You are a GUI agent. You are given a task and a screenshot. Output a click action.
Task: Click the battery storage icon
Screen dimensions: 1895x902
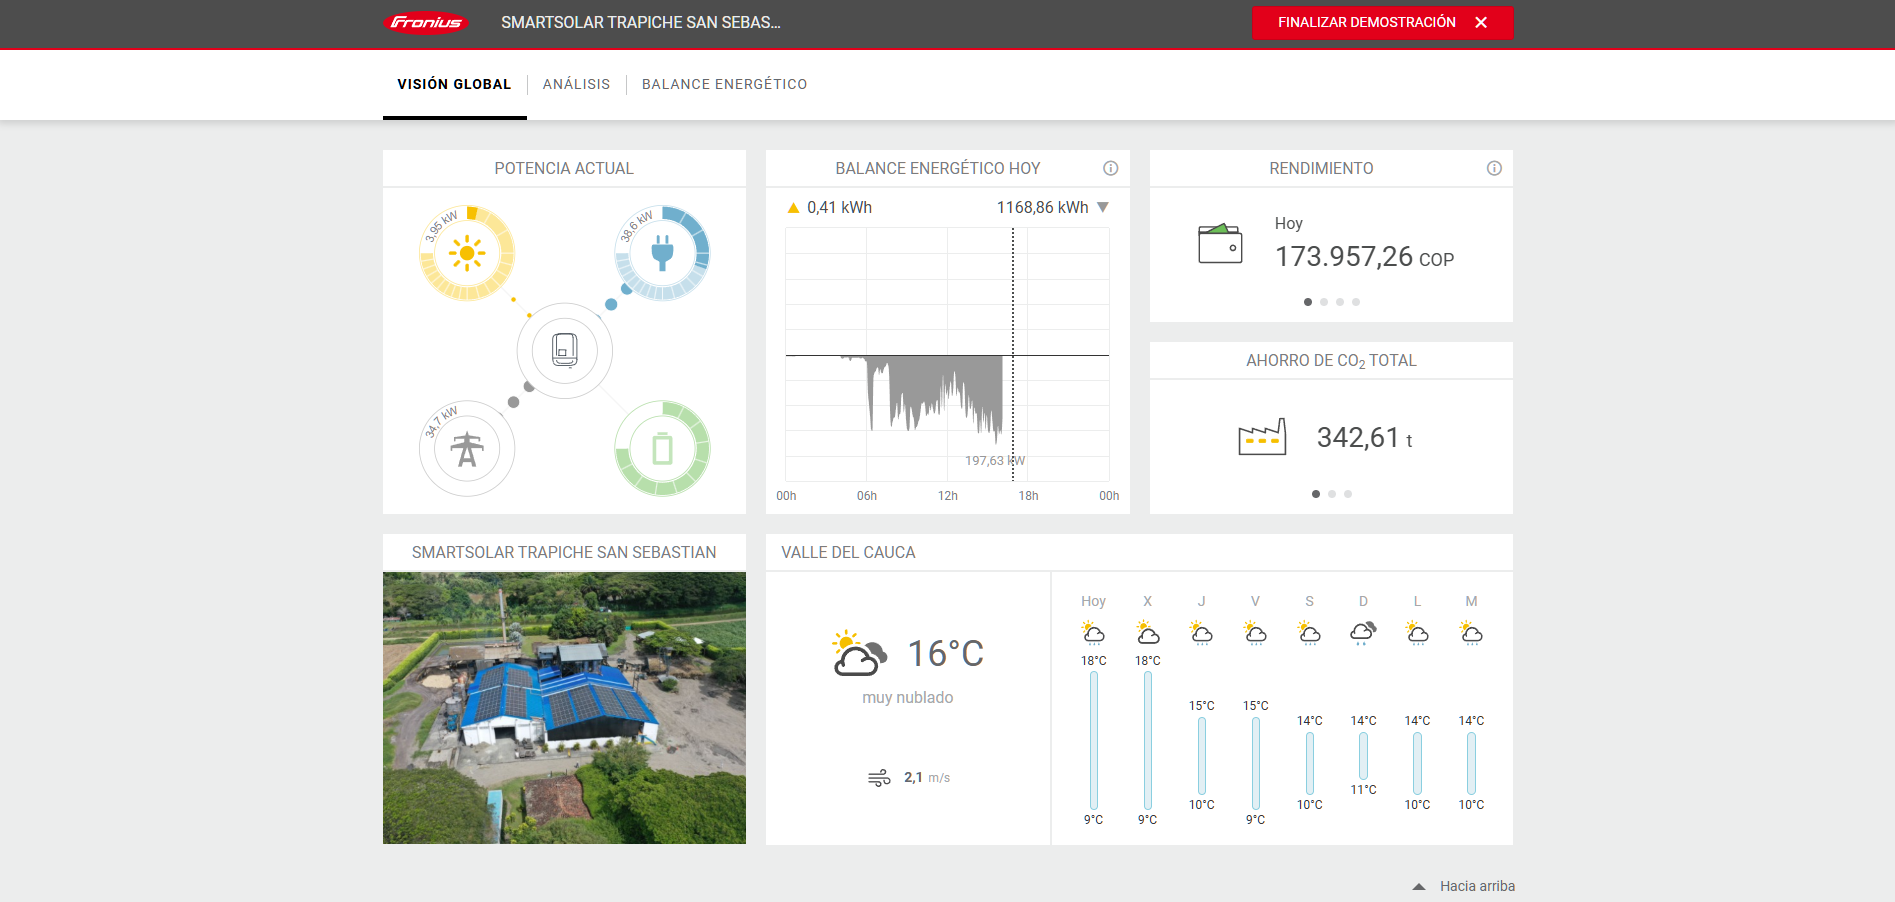point(662,449)
